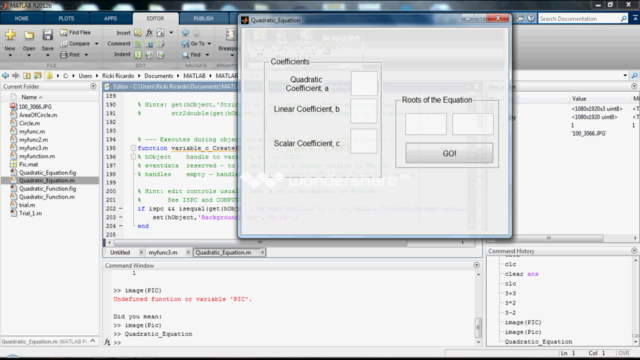The image size is (640, 360).
Task: Select the EDITOR ribbon tab
Action: pos(155,18)
